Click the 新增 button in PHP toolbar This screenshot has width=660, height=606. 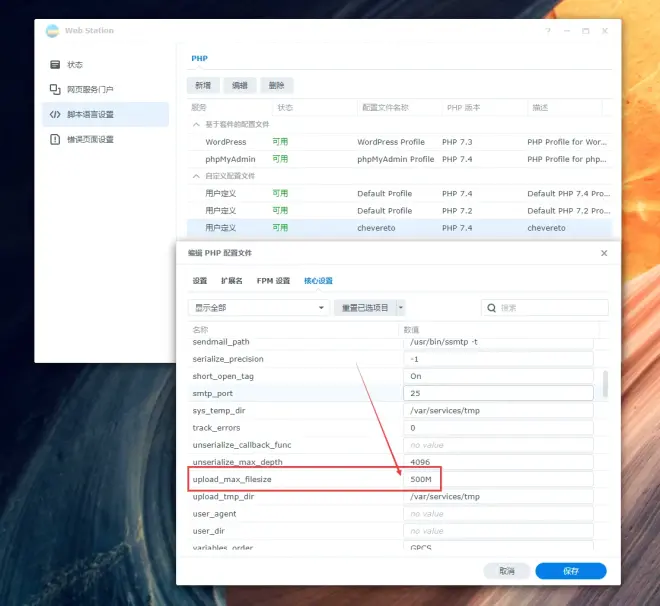[203, 85]
